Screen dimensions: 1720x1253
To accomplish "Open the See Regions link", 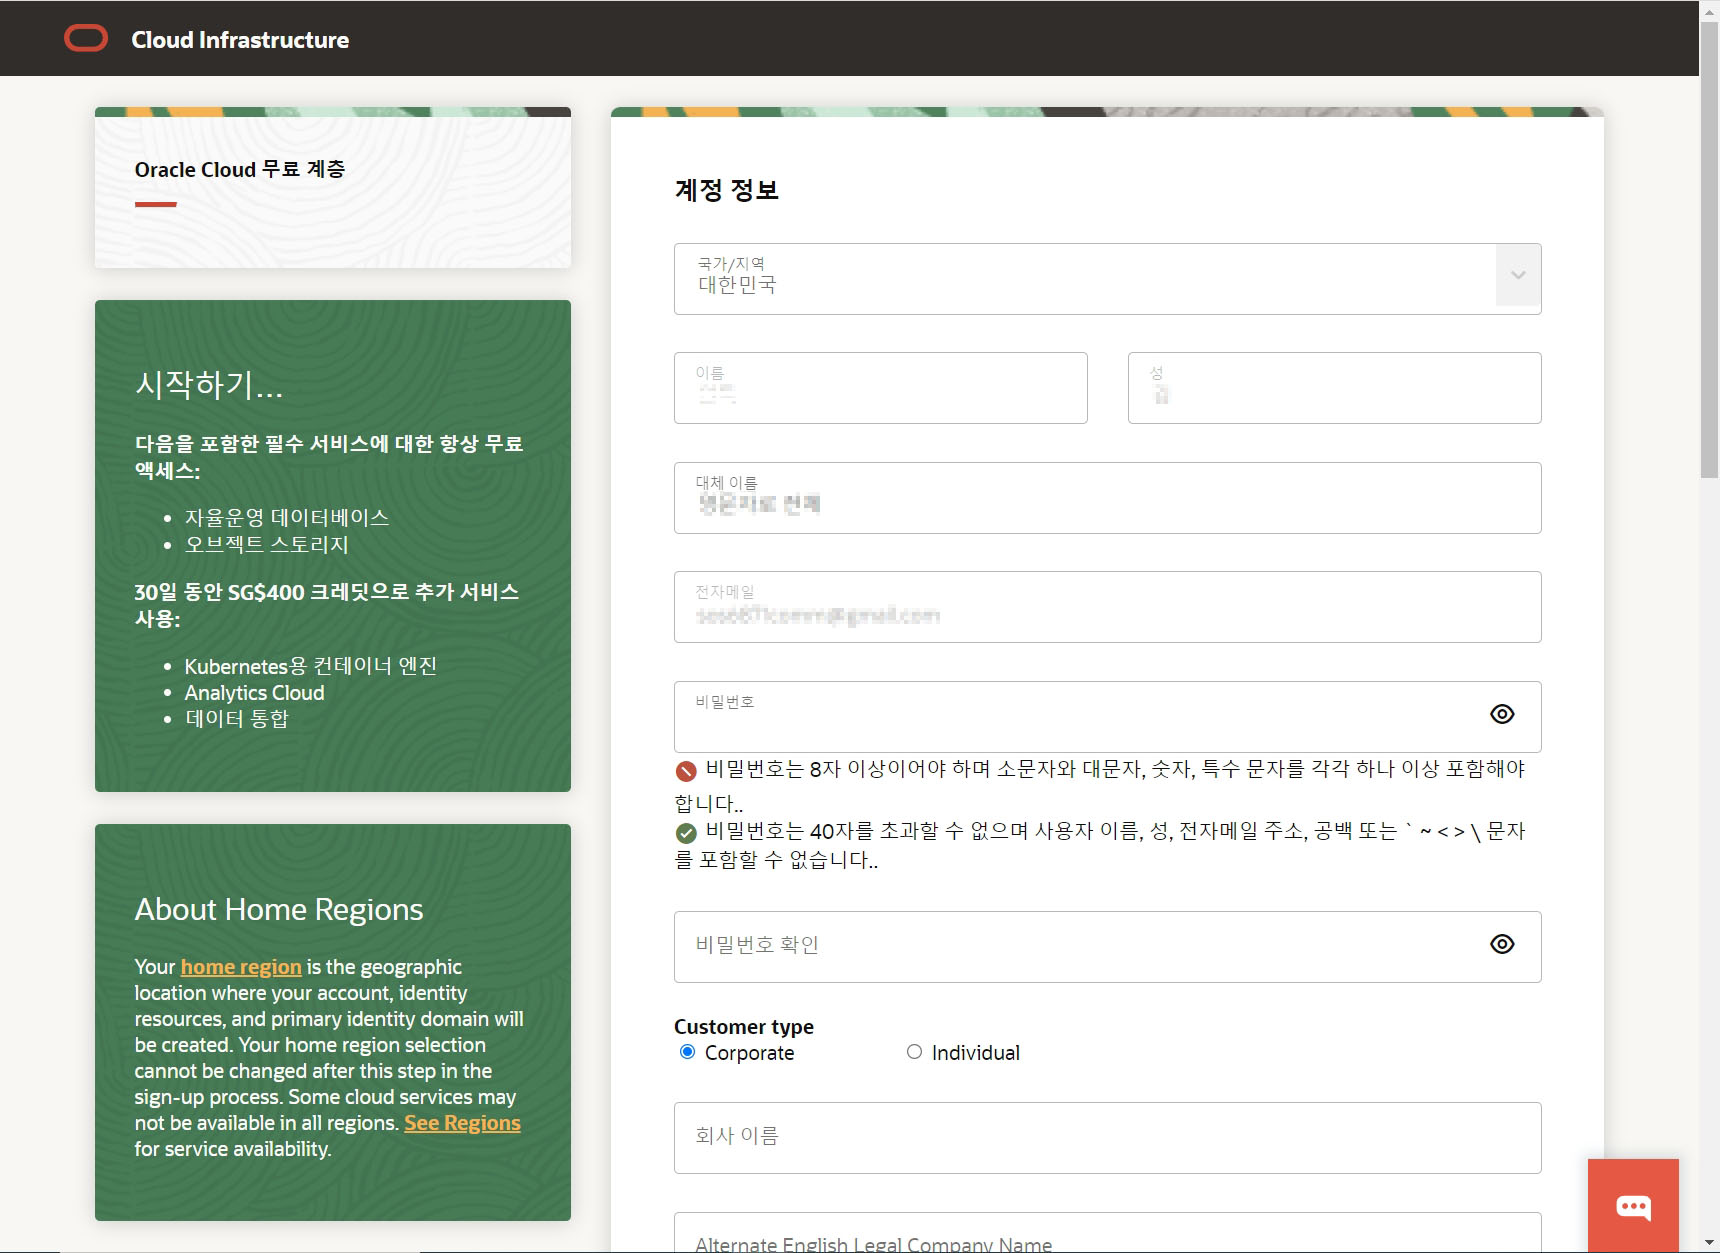I will click(462, 1123).
